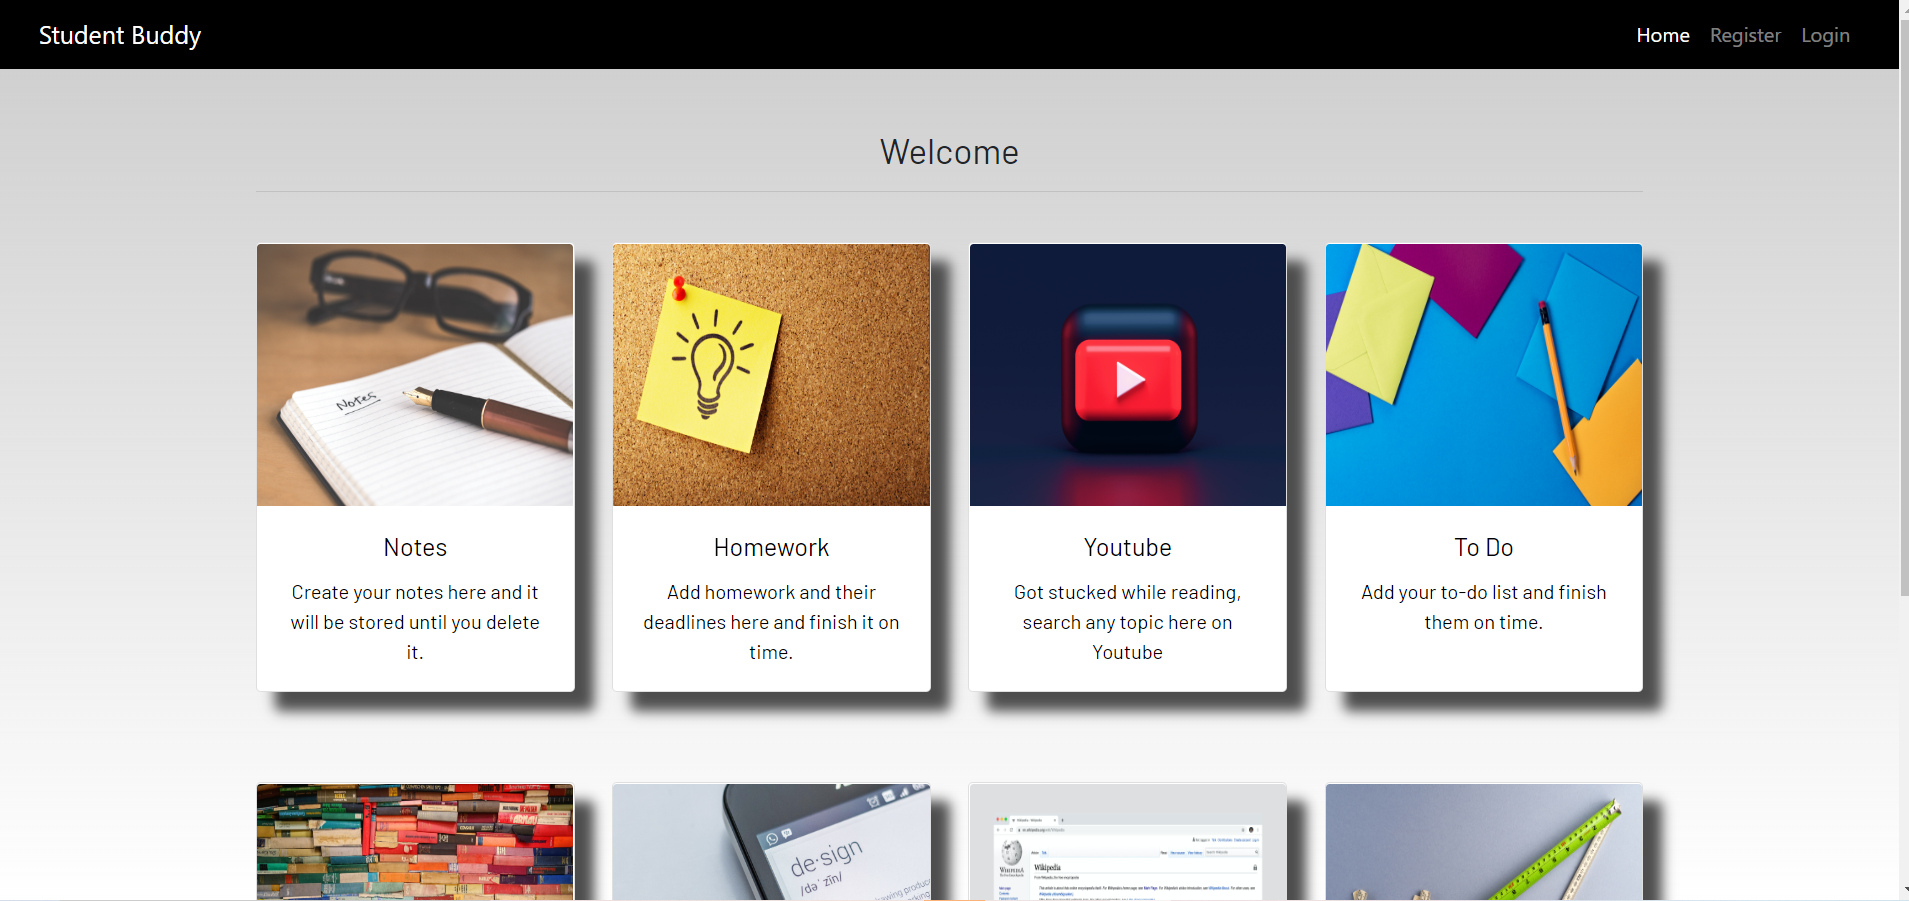1909x901 pixels.
Task: Click 'Got stucked while reading' description
Action: point(1128,622)
